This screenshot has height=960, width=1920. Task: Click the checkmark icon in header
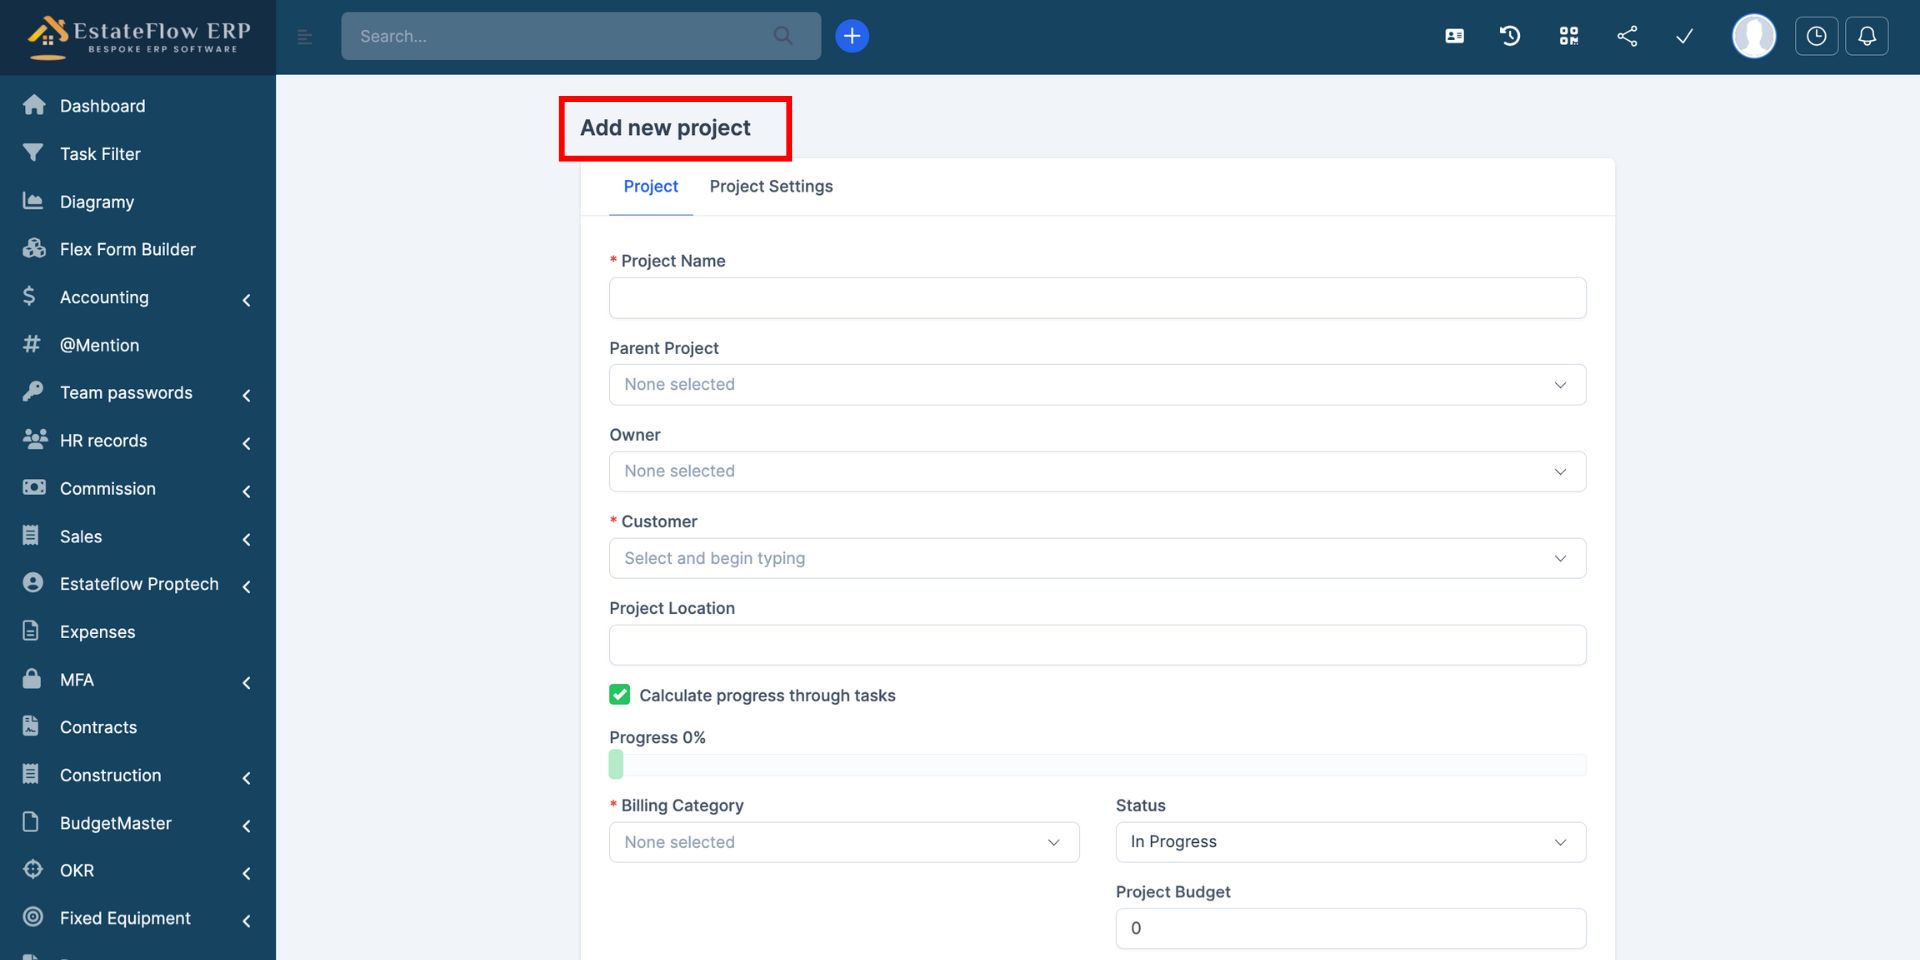(1684, 36)
